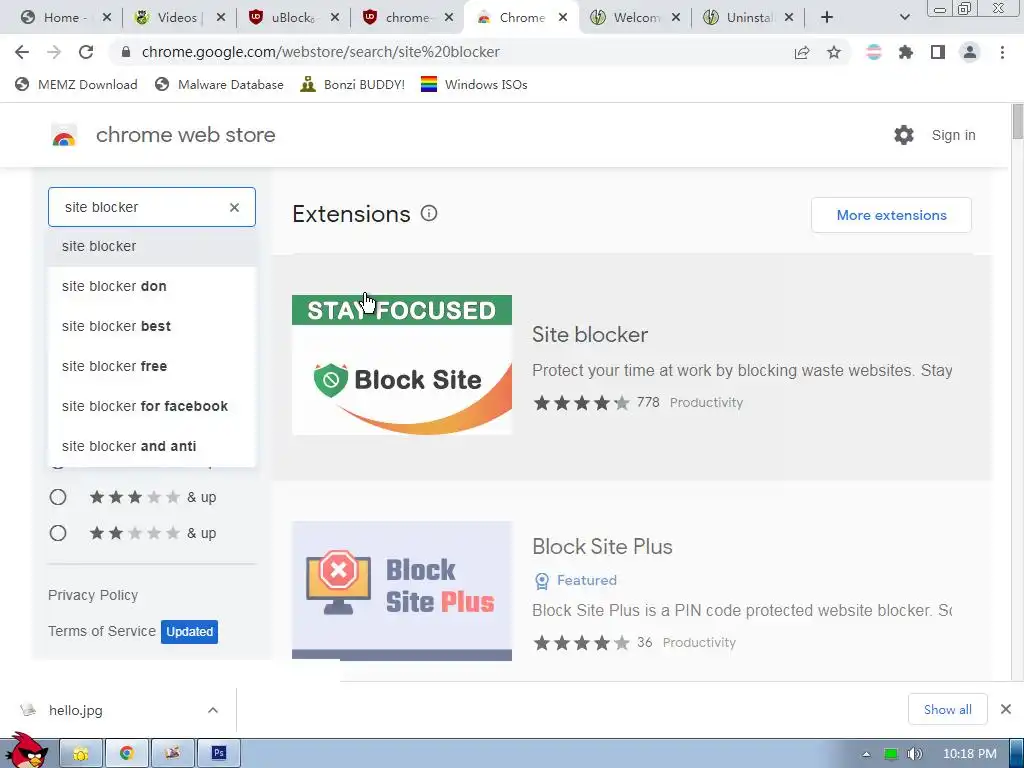This screenshot has height=768, width=1024.
Task: Open Bonzi BUDDY! bookmark
Action: pos(353,84)
